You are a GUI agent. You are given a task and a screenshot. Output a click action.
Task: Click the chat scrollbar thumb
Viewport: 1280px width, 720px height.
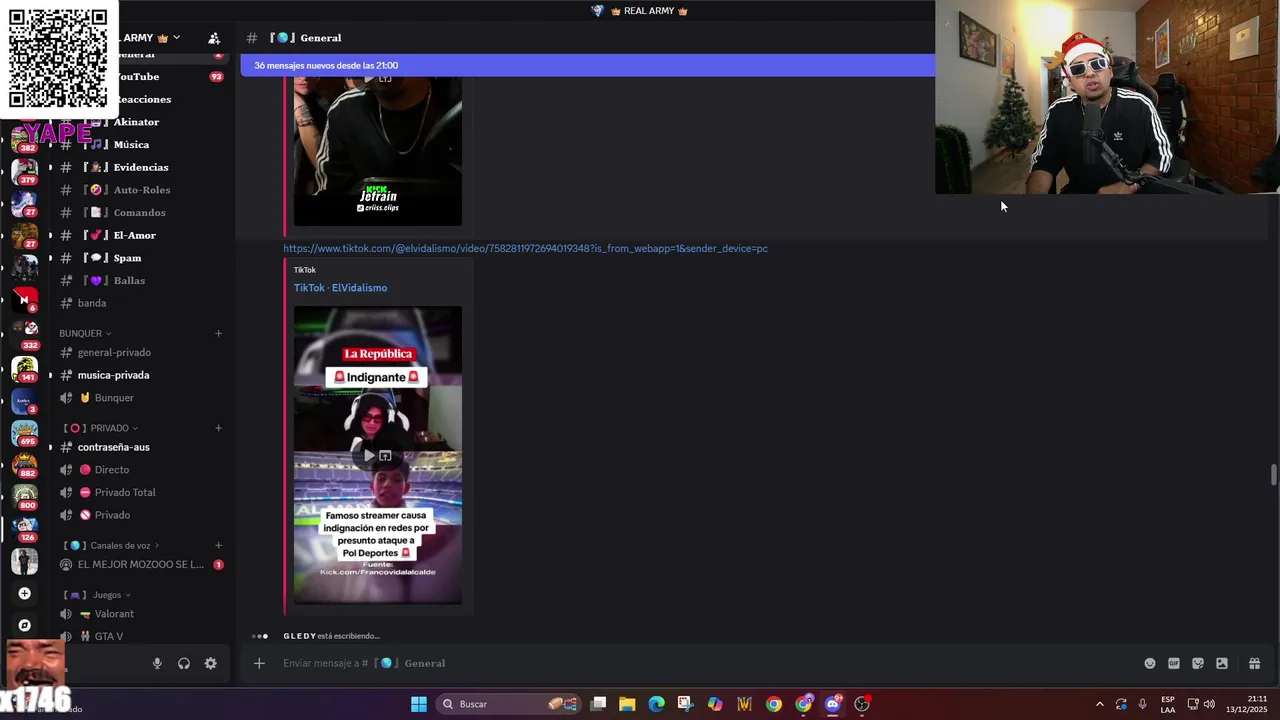pos(1273,474)
